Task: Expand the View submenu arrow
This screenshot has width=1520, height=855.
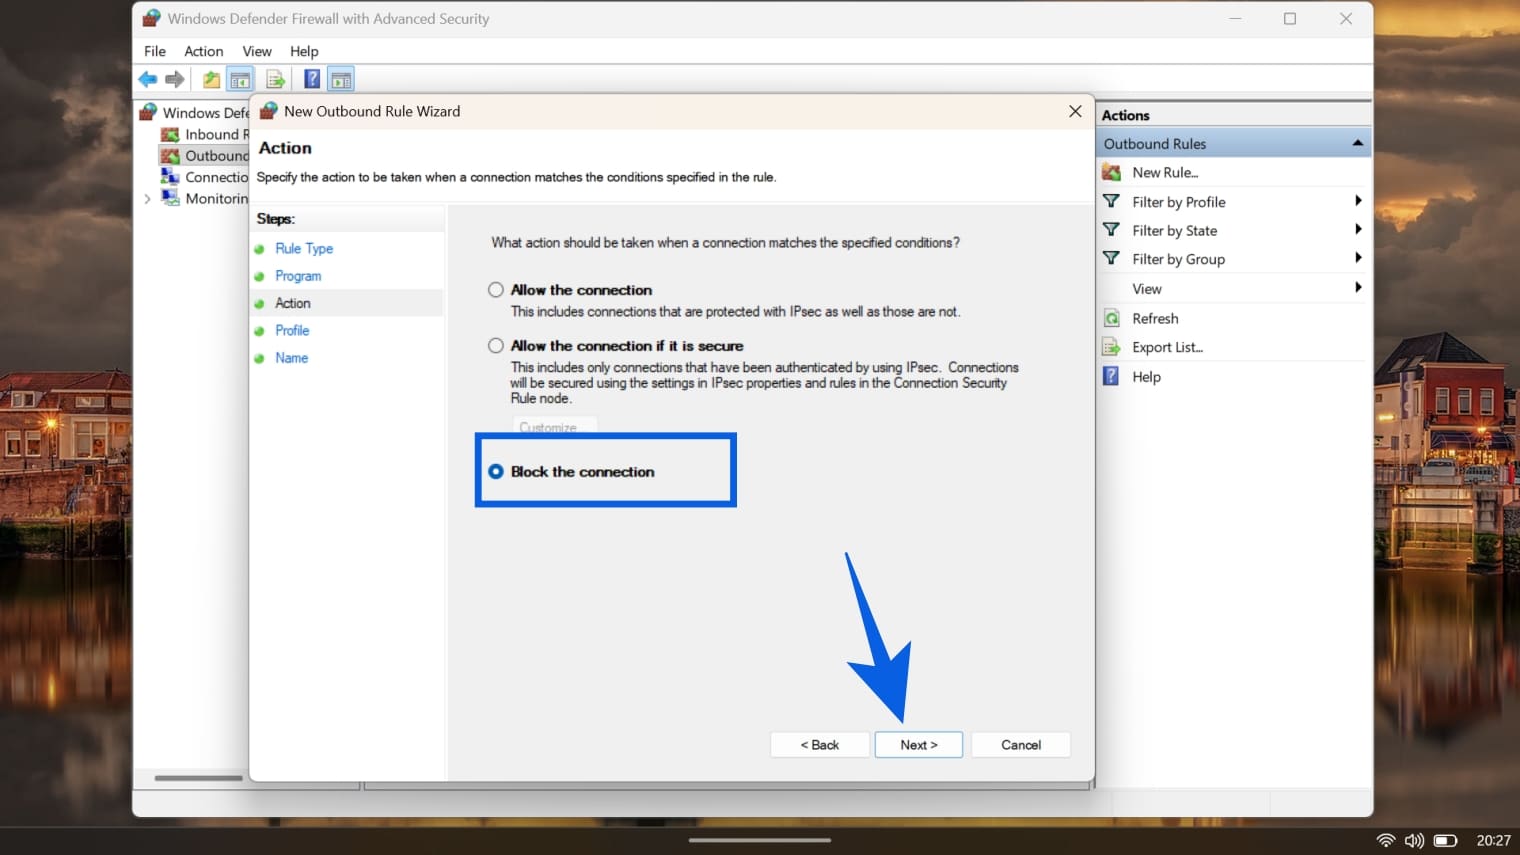Action: pos(1358,288)
